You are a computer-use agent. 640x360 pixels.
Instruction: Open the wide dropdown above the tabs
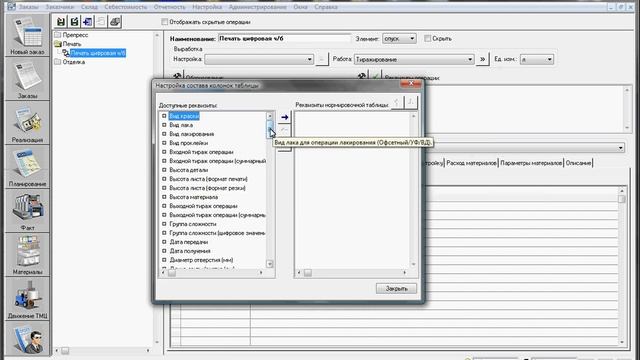[524, 147]
